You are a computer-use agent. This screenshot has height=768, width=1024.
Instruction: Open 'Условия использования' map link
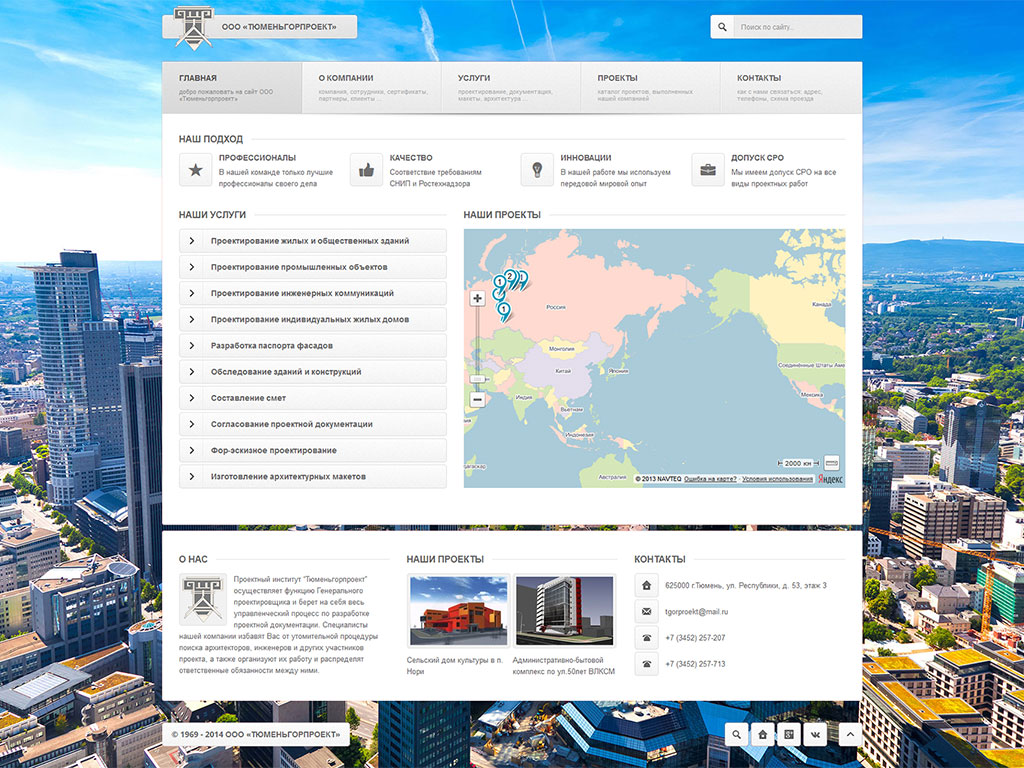(777, 479)
